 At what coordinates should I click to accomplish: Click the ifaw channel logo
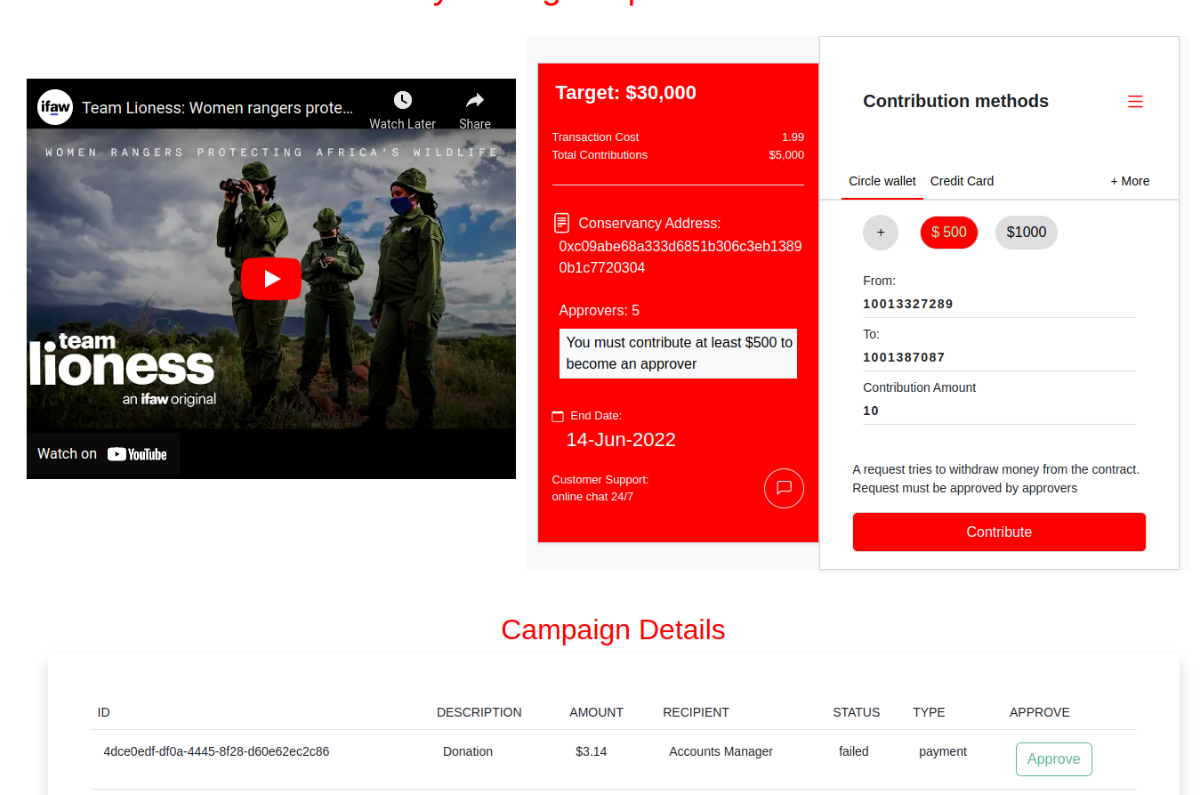point(55,107)
